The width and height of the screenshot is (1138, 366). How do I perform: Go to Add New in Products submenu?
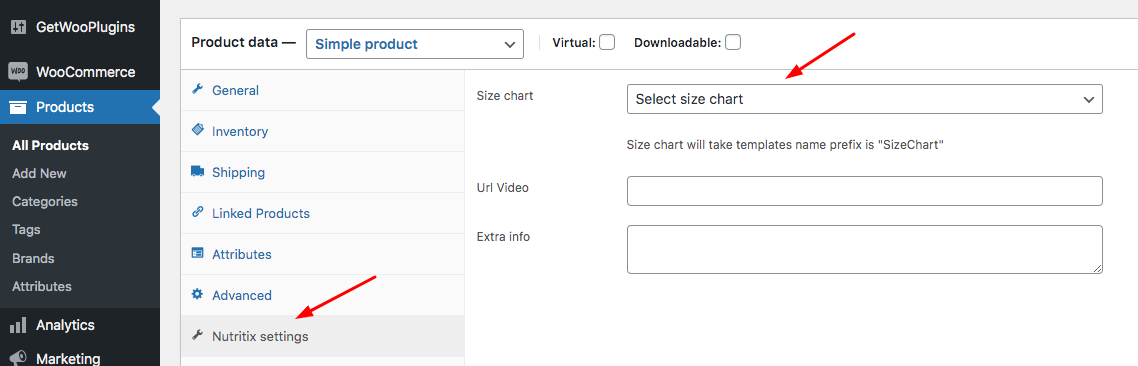tap(39, 174)
